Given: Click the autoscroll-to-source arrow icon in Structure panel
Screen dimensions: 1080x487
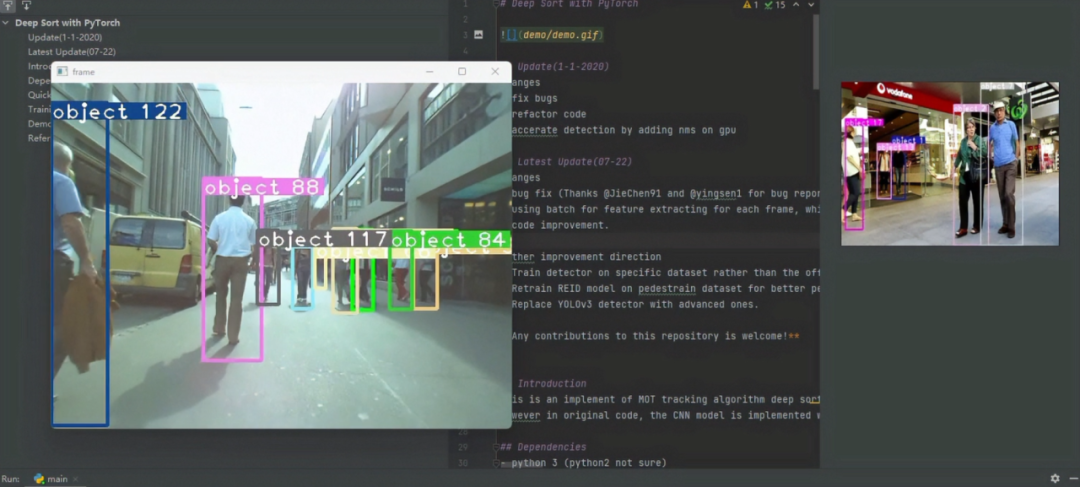Looking at the screenshot, I should [x=10, y=5].
